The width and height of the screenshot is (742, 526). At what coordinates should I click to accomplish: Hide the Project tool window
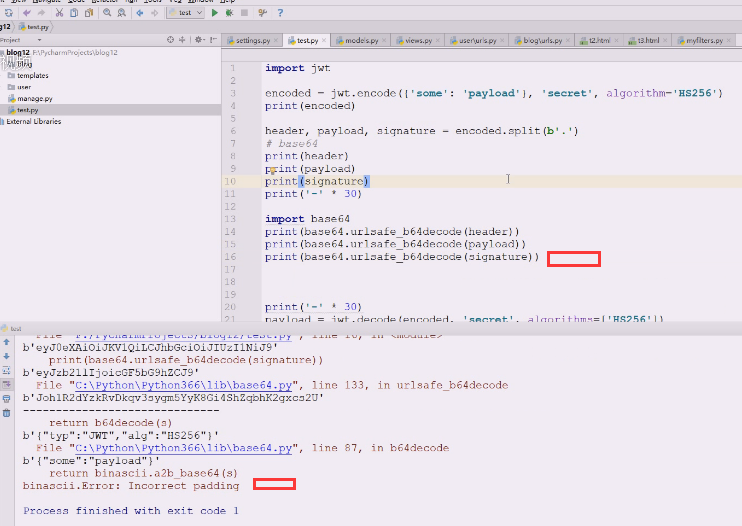[x=213, y=40]
